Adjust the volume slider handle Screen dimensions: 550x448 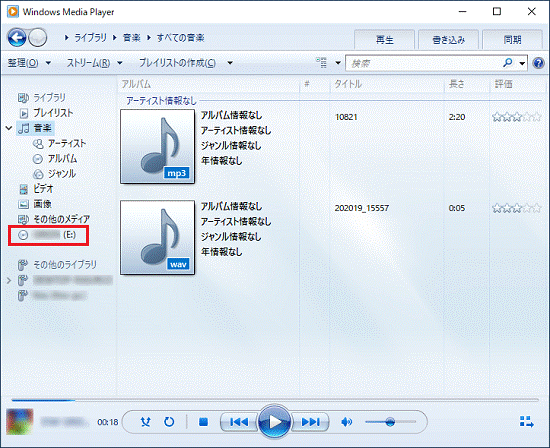tap(390, 422)
